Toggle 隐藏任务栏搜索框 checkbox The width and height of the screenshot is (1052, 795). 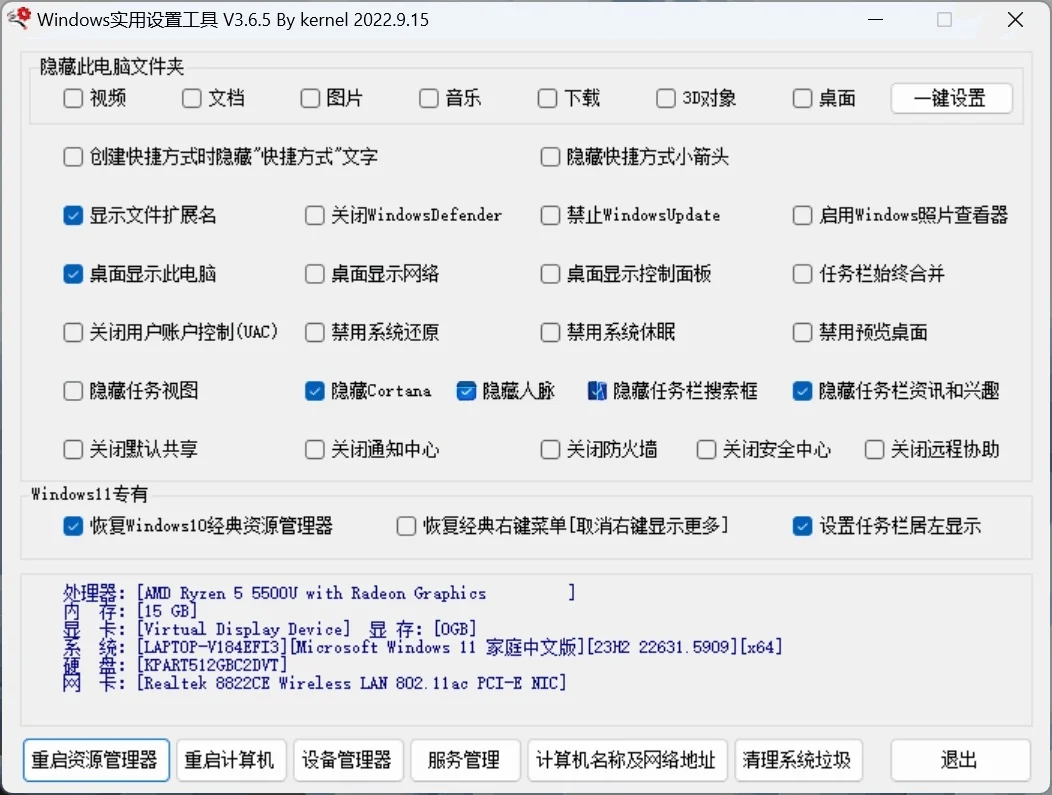(x=598, y=391)
